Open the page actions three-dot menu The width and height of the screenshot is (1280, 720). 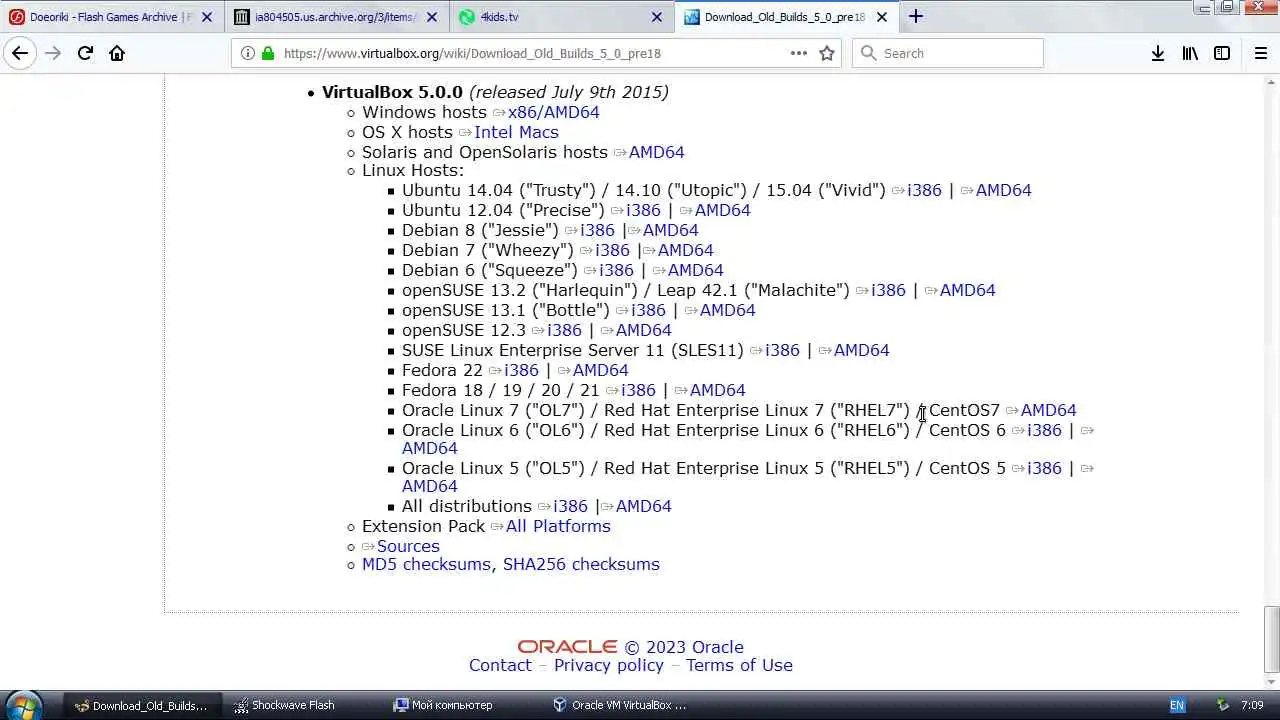click(x=798, y=53)
